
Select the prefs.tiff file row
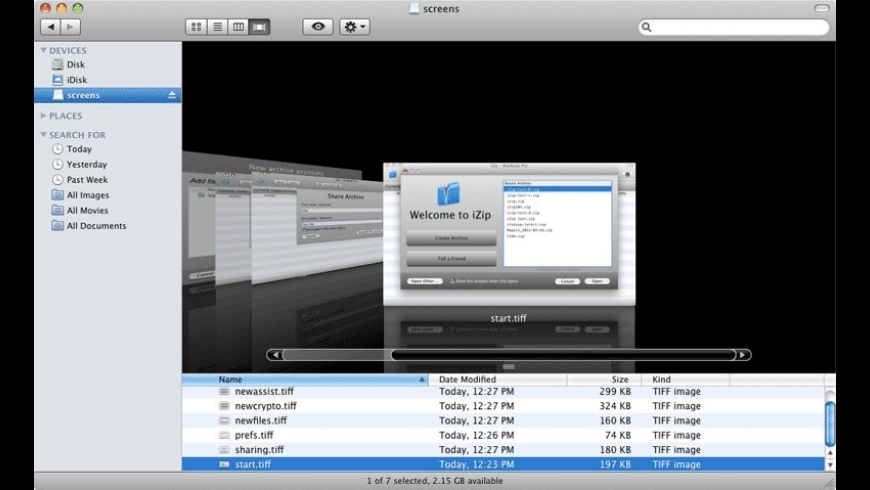pyautogui.click(x=253, y=435)
